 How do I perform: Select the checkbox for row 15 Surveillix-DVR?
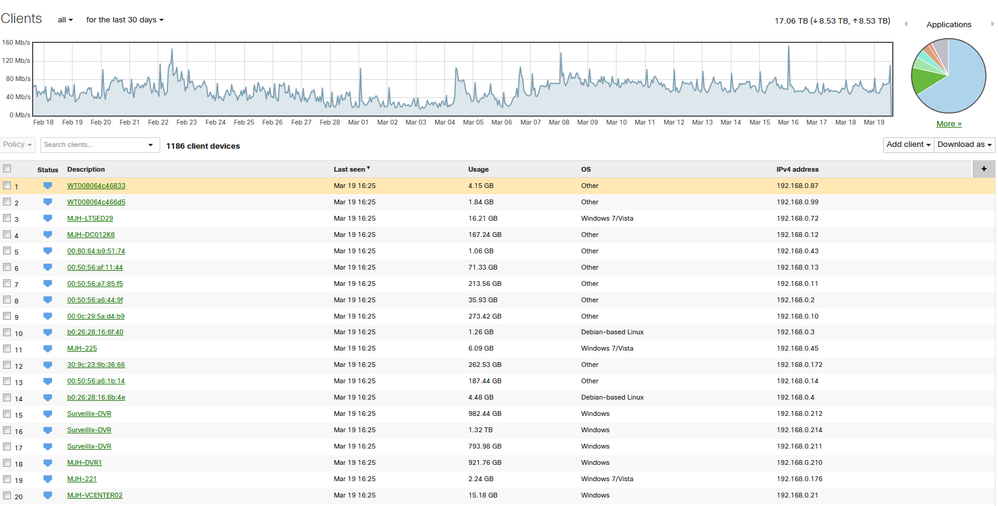tap(7, 414)
